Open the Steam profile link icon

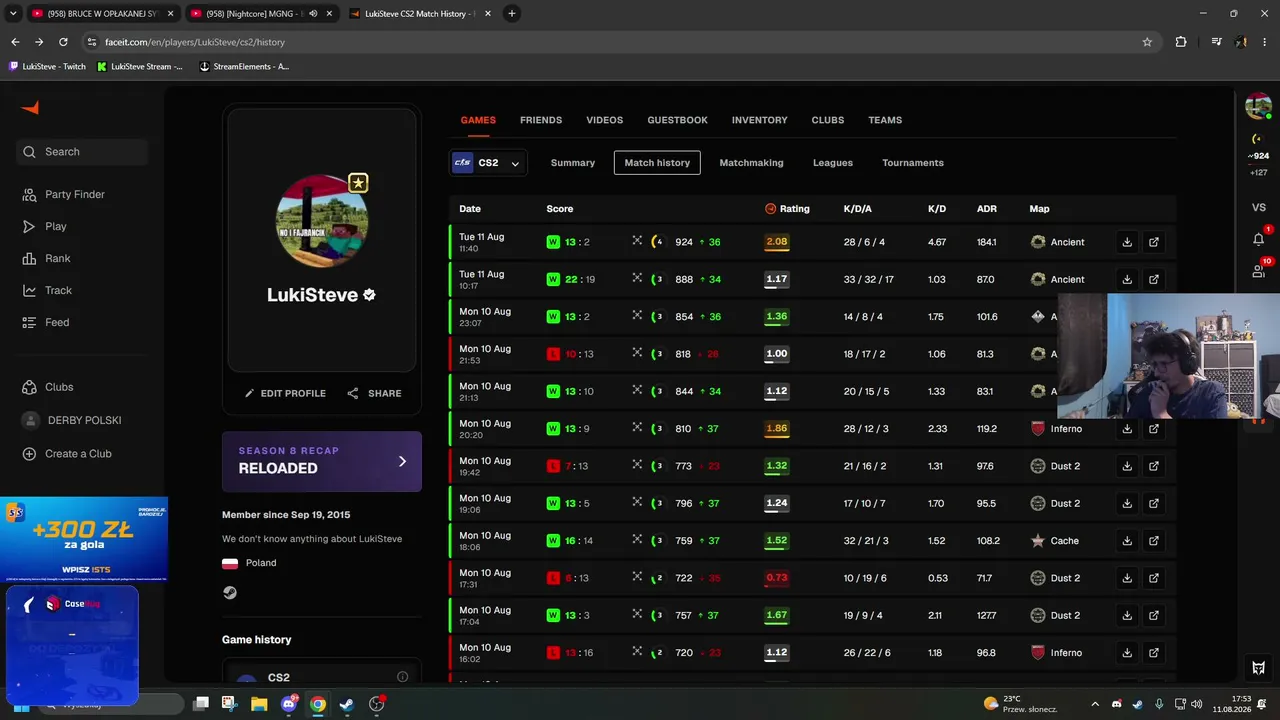(x=230, y=592)
